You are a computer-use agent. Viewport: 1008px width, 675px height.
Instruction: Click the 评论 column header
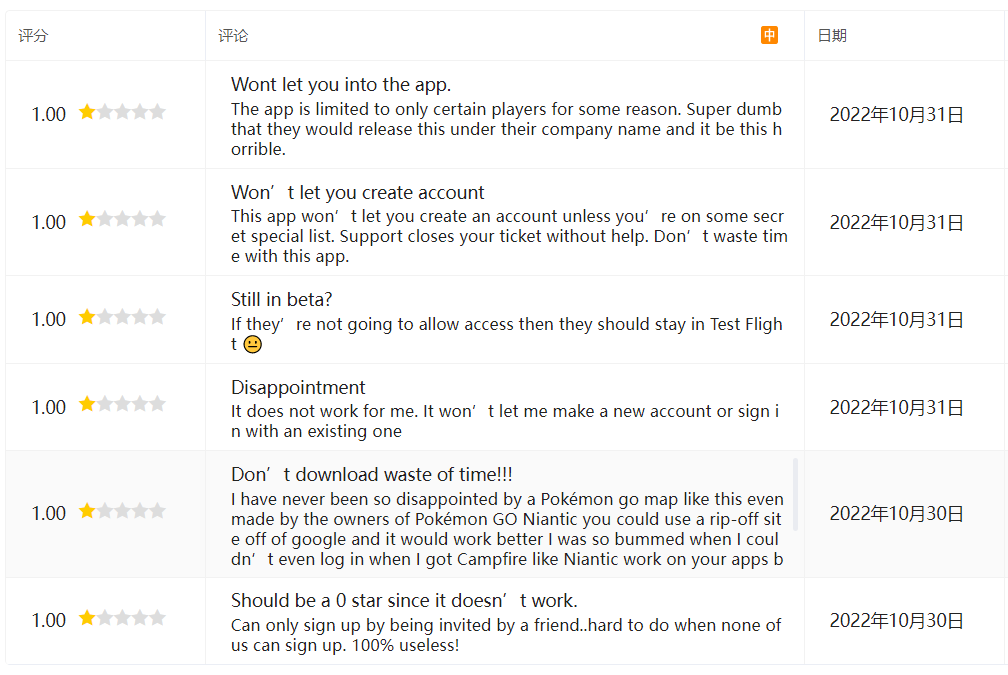point(233,36)
